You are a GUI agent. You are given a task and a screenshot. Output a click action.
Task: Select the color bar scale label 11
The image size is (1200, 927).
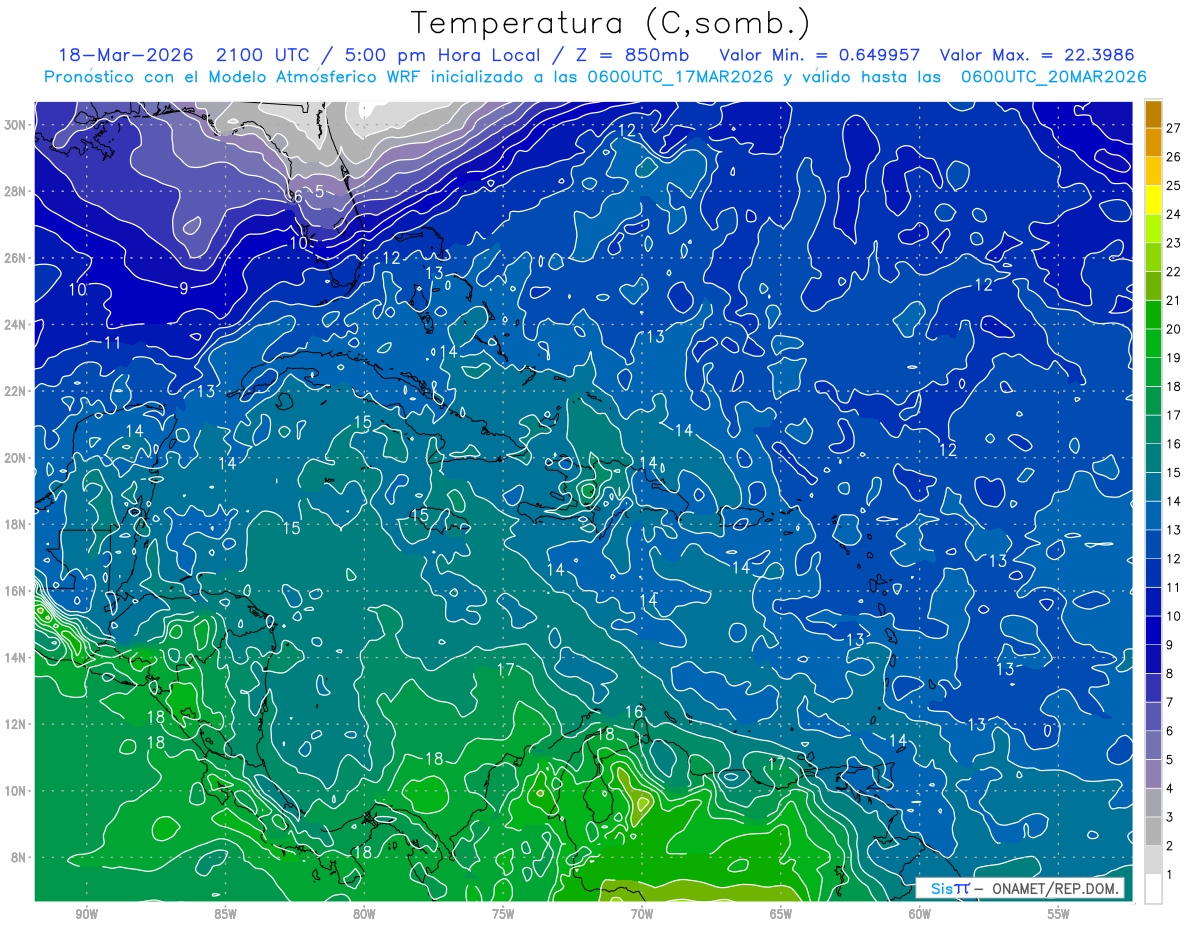pyautogui.click(x=1174, y=587)
